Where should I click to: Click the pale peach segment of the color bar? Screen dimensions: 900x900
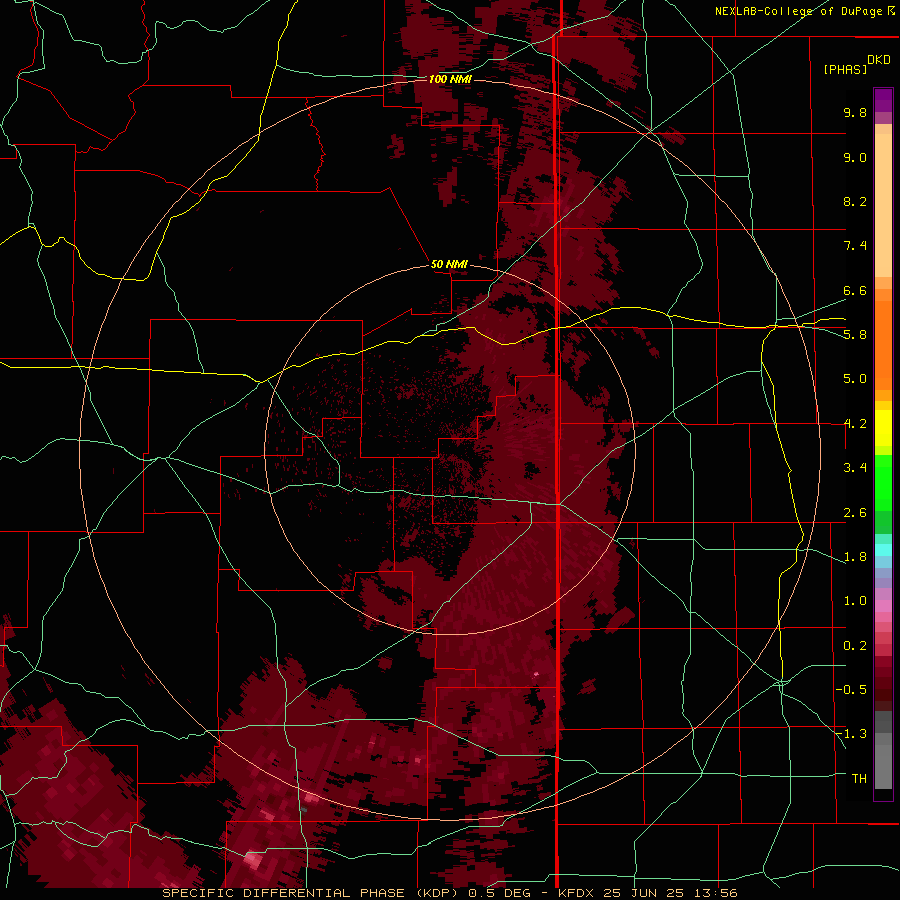click(x=883, y=205)
